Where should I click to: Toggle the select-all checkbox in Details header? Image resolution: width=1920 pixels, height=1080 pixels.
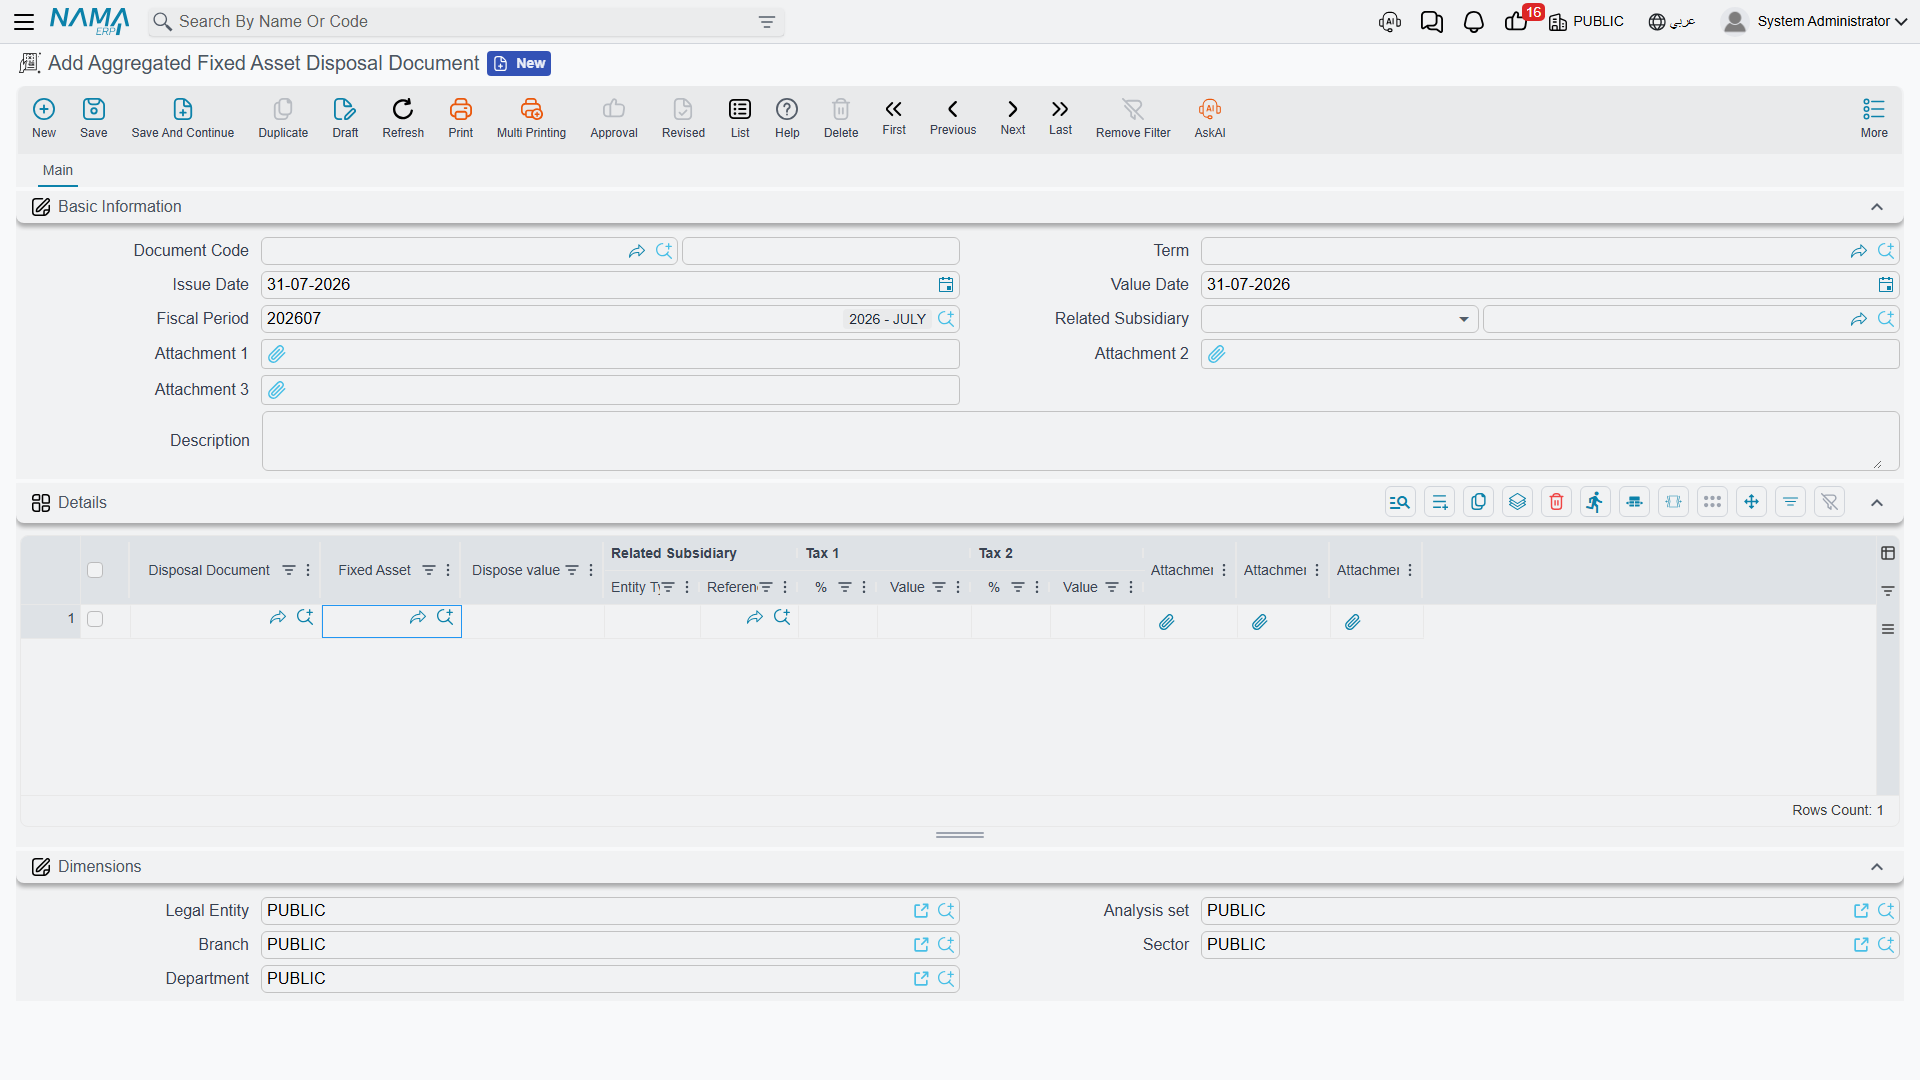click(x=95, y=570)
